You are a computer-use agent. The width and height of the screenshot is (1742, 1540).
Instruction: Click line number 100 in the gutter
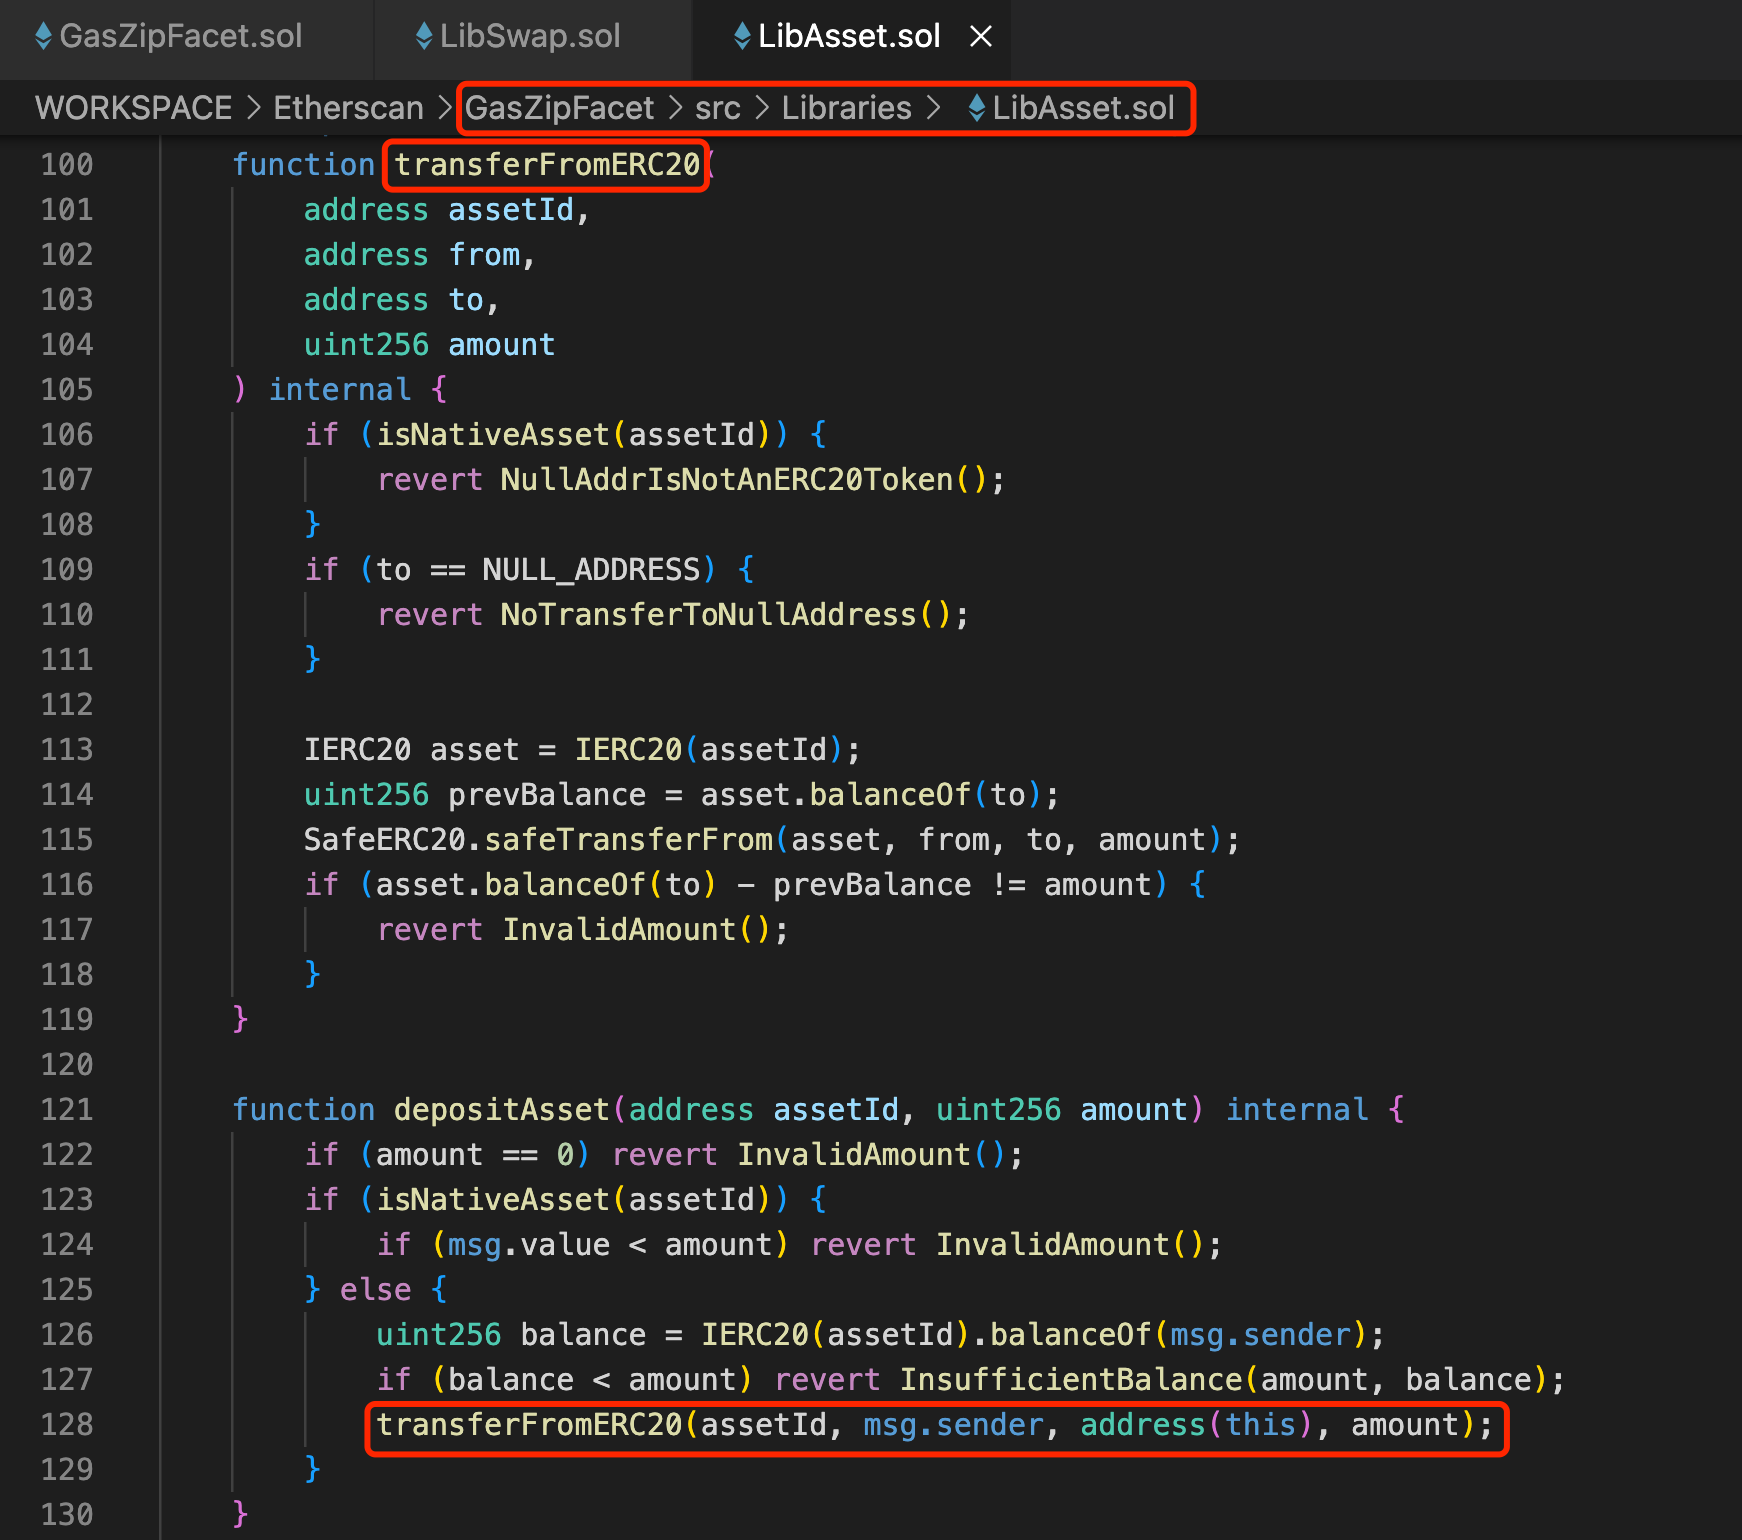[x=67, y=165]
